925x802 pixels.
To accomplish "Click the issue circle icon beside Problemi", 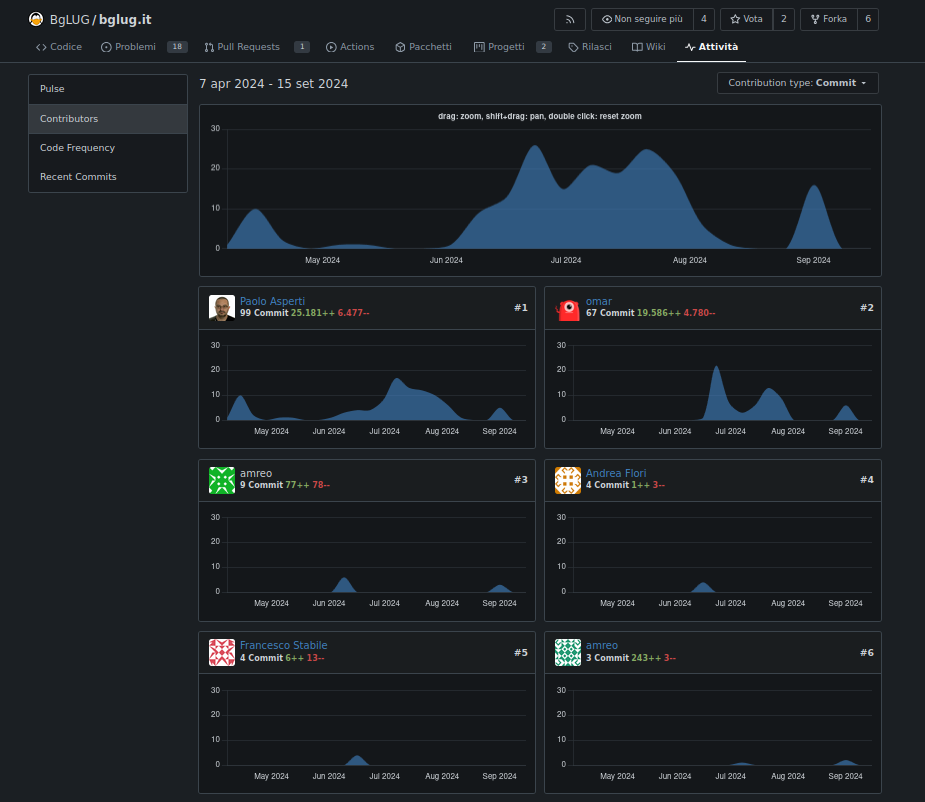I will click(106, 47).
